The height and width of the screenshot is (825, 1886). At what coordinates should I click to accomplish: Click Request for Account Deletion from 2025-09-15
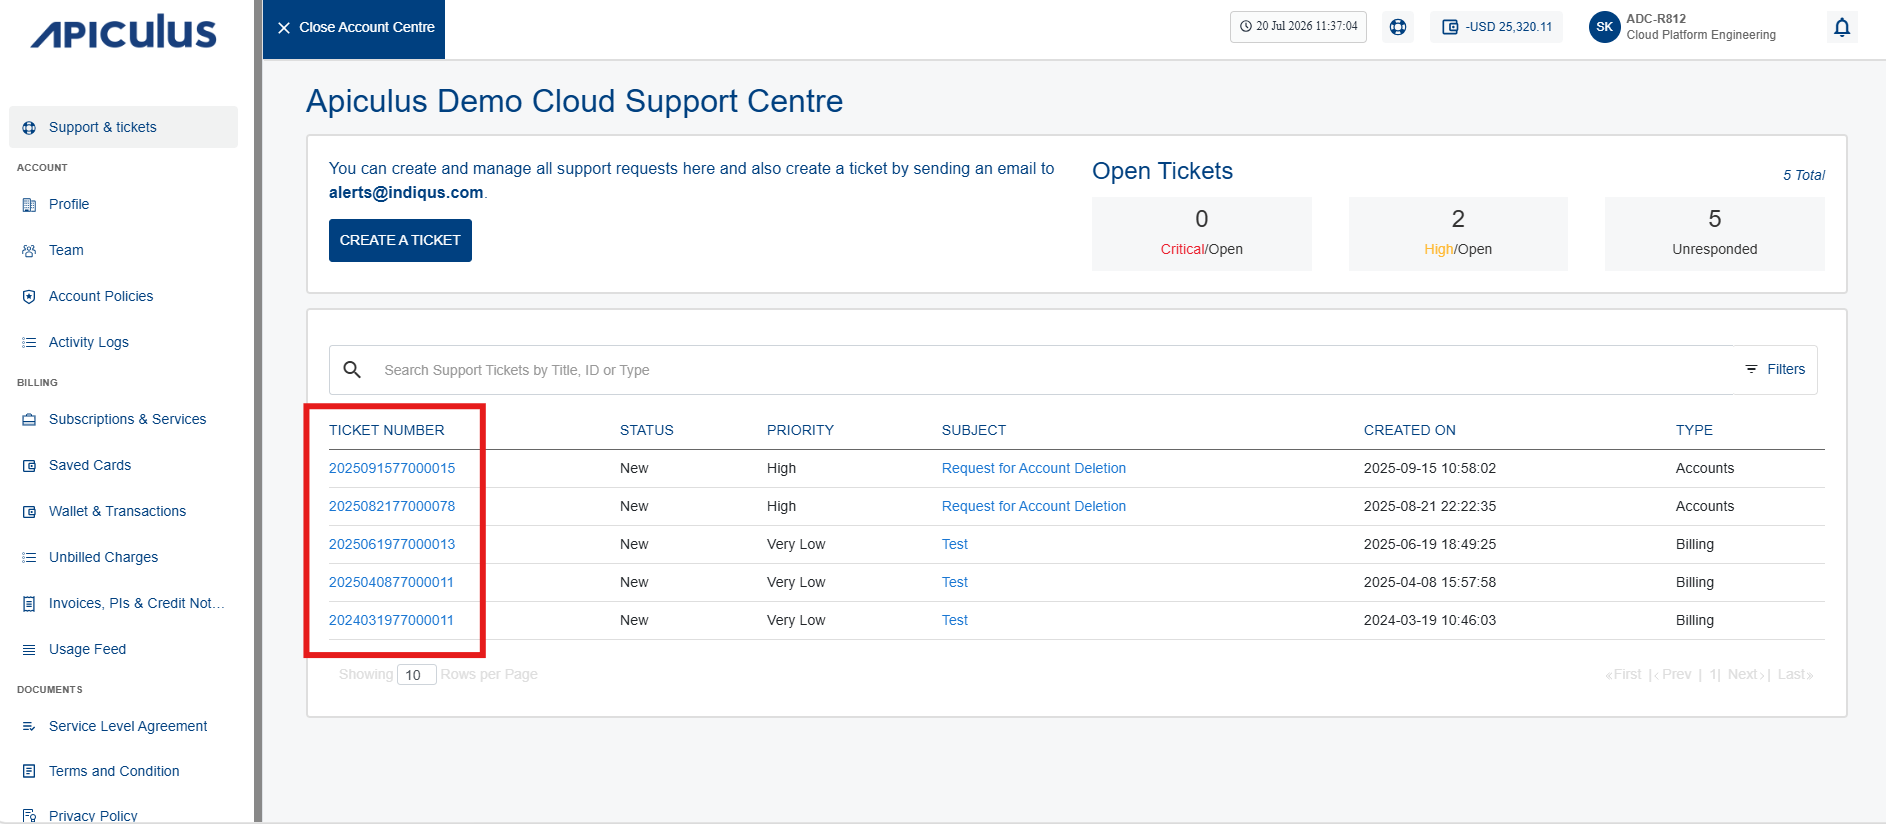coord(1034,469)
